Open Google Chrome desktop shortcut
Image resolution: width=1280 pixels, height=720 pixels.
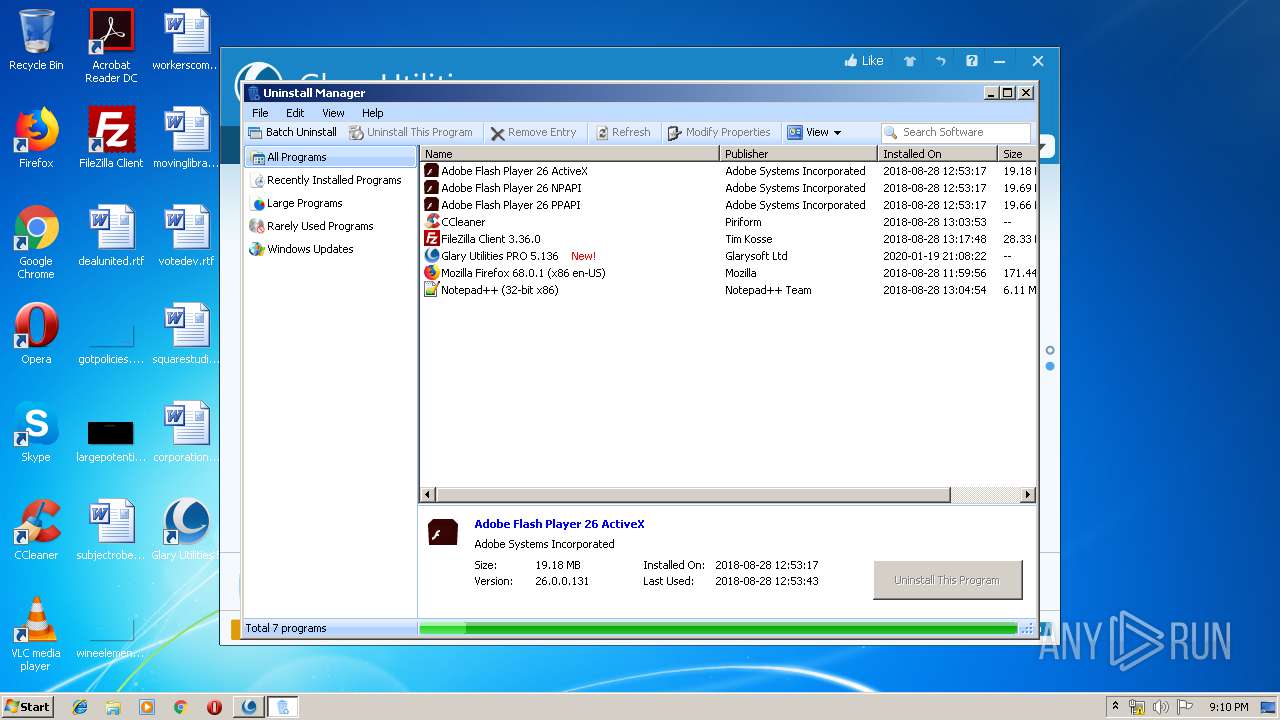36,242
